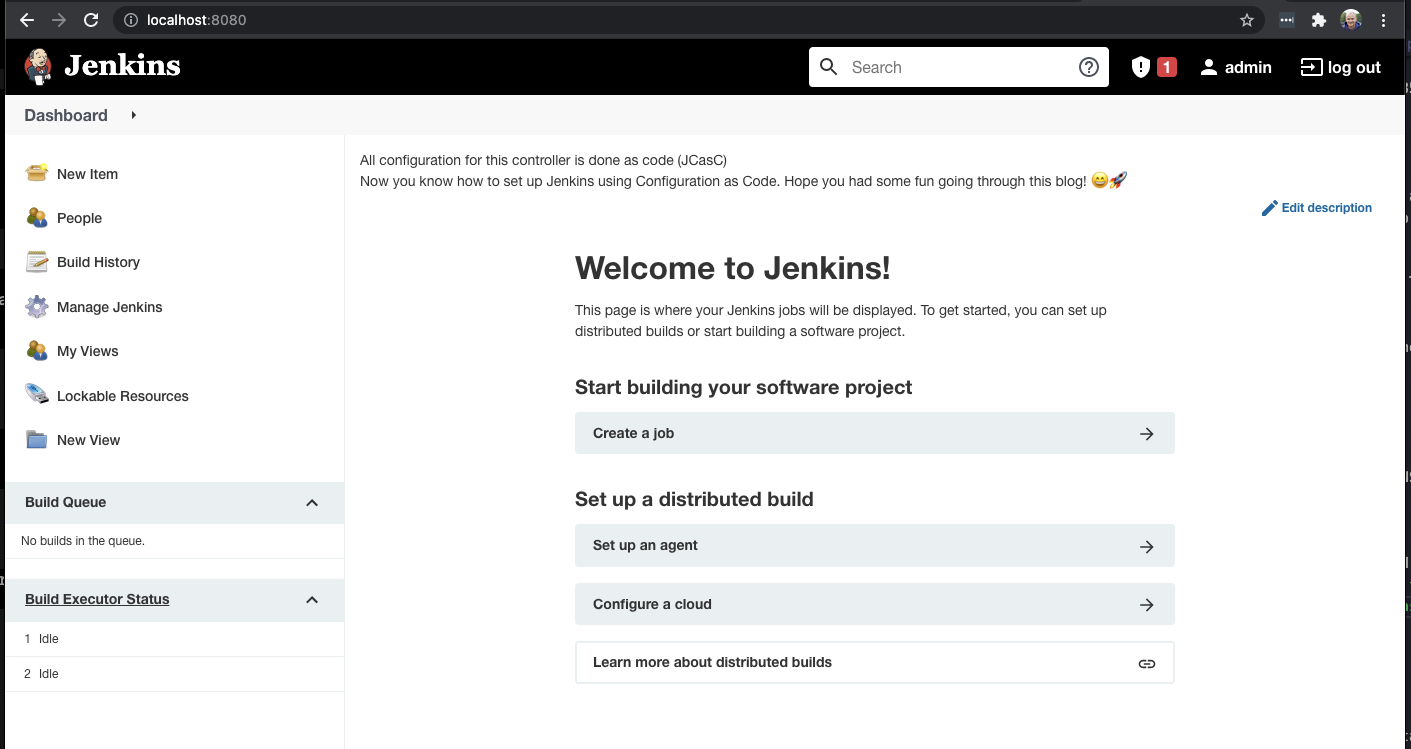Click the Jenkins title text in the header

click(122, 66)
